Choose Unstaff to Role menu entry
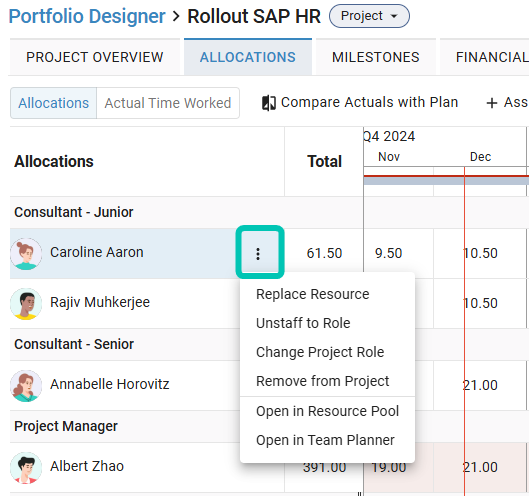 click(x=327, y=323)
